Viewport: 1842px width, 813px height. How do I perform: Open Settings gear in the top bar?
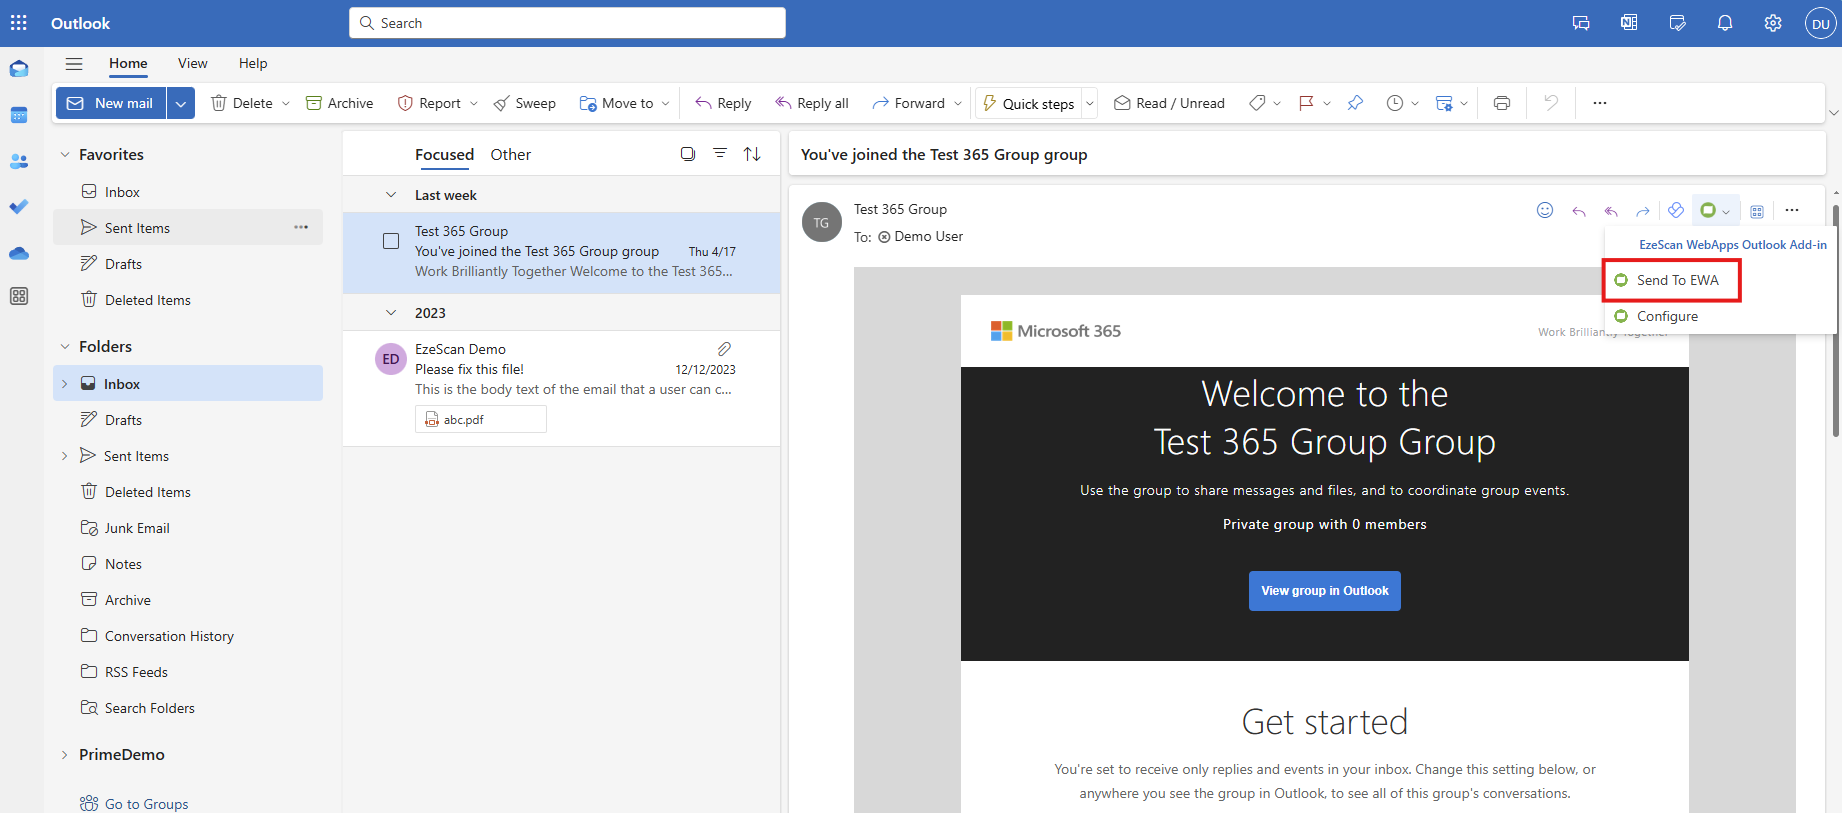pos(1772,23)
